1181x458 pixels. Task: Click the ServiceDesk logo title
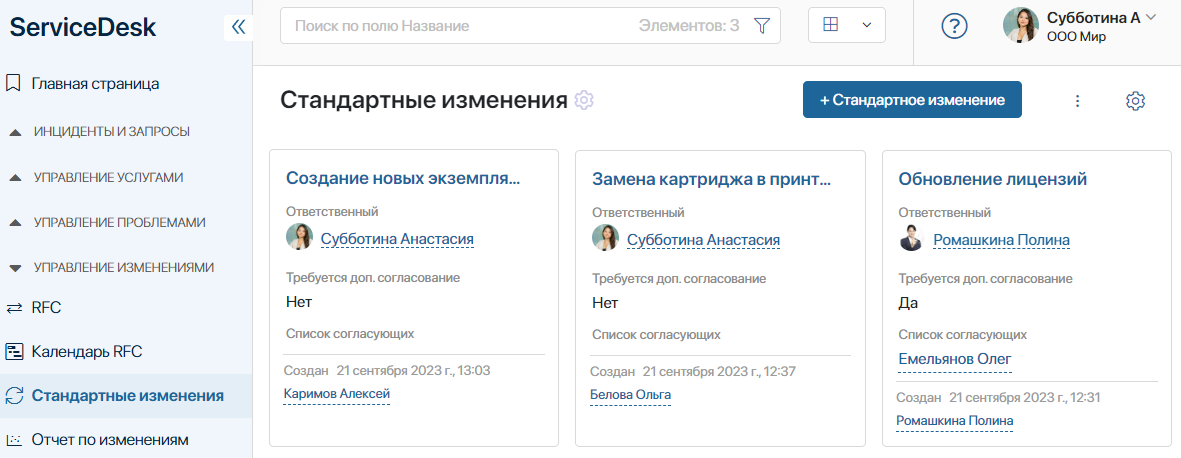coord(83,27)
